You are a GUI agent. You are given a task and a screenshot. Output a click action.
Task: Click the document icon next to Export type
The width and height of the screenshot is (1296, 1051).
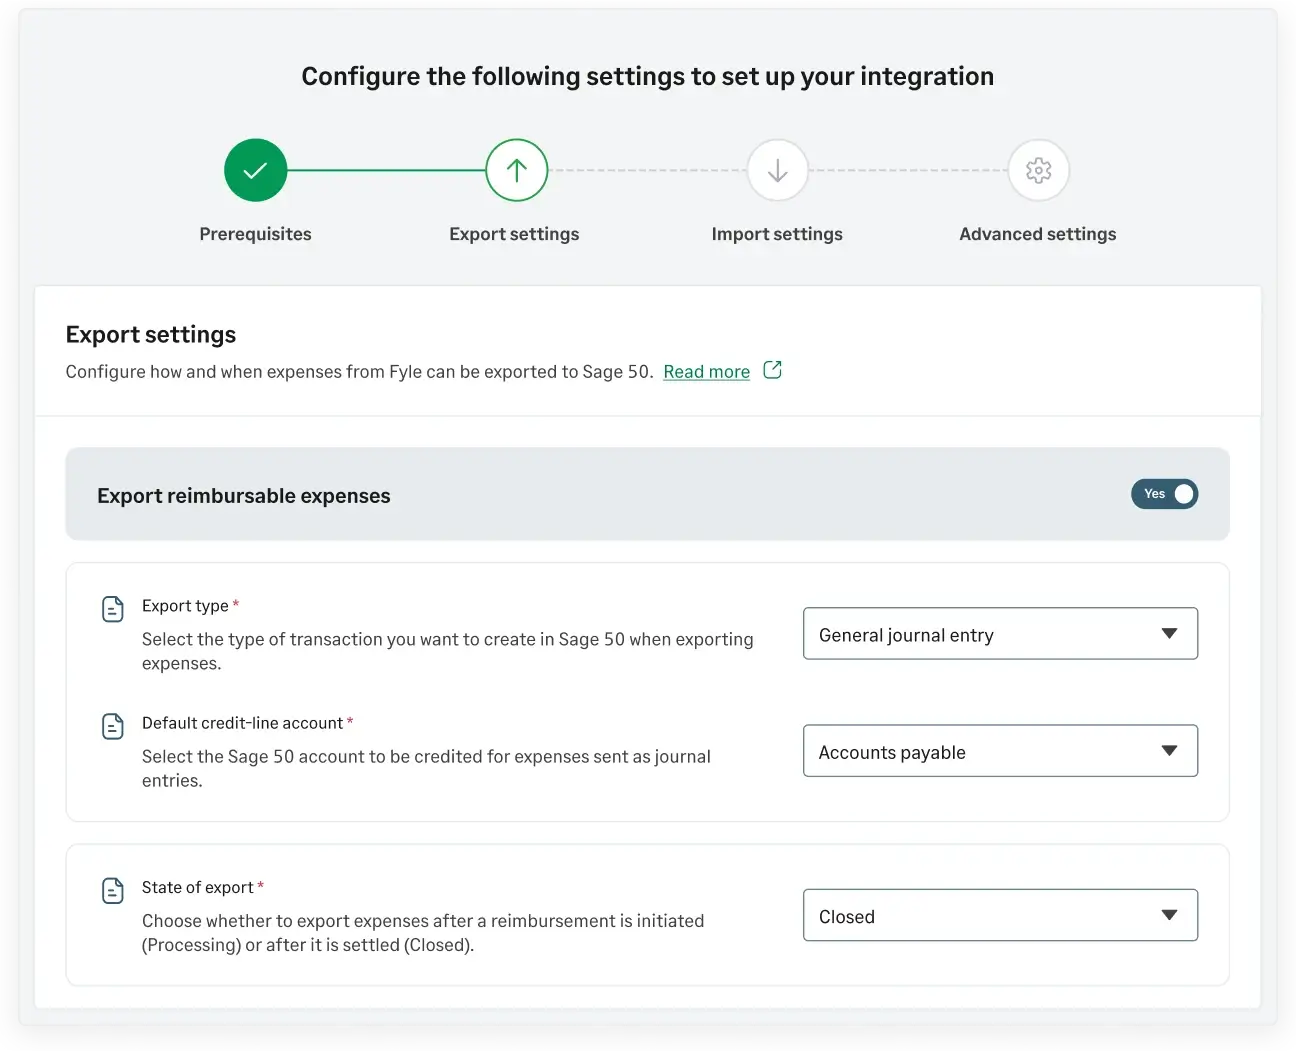pyautogui.click(x=113, y=608)
